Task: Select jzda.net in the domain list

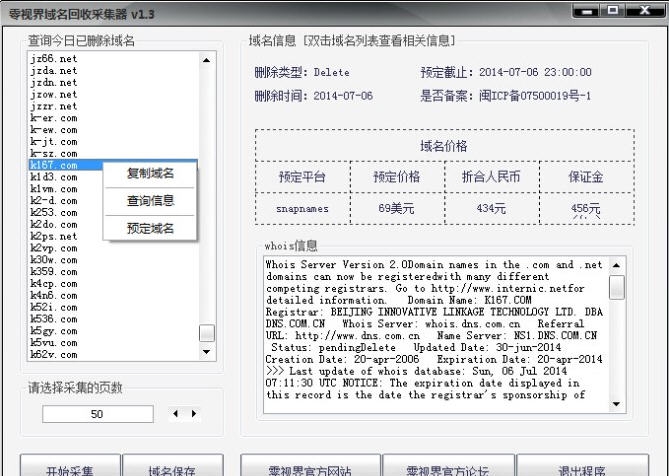Action: click(54, 70)
